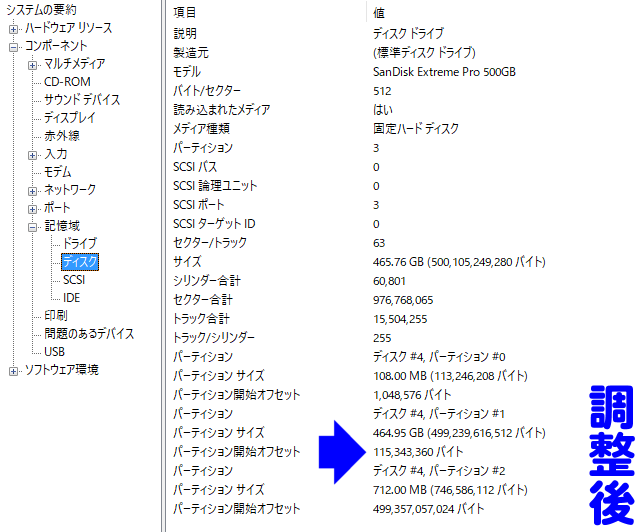Click the 976,768,065 sector total value
The height and width of the screenshot is (532, 643).
pos(403,300)
